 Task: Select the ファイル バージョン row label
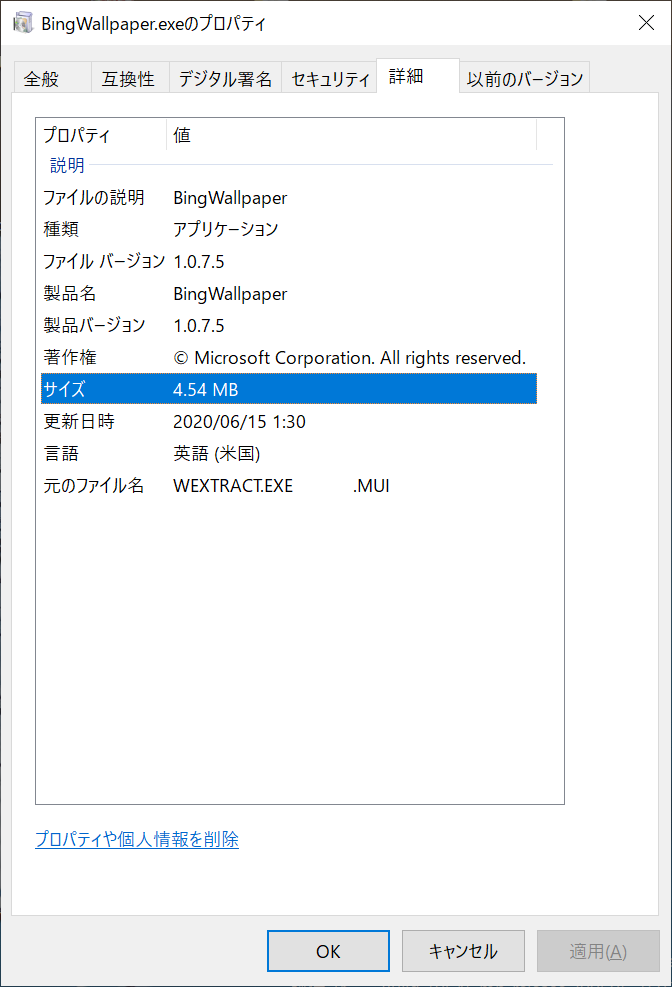pyautogui.click(x=104, y=261)
